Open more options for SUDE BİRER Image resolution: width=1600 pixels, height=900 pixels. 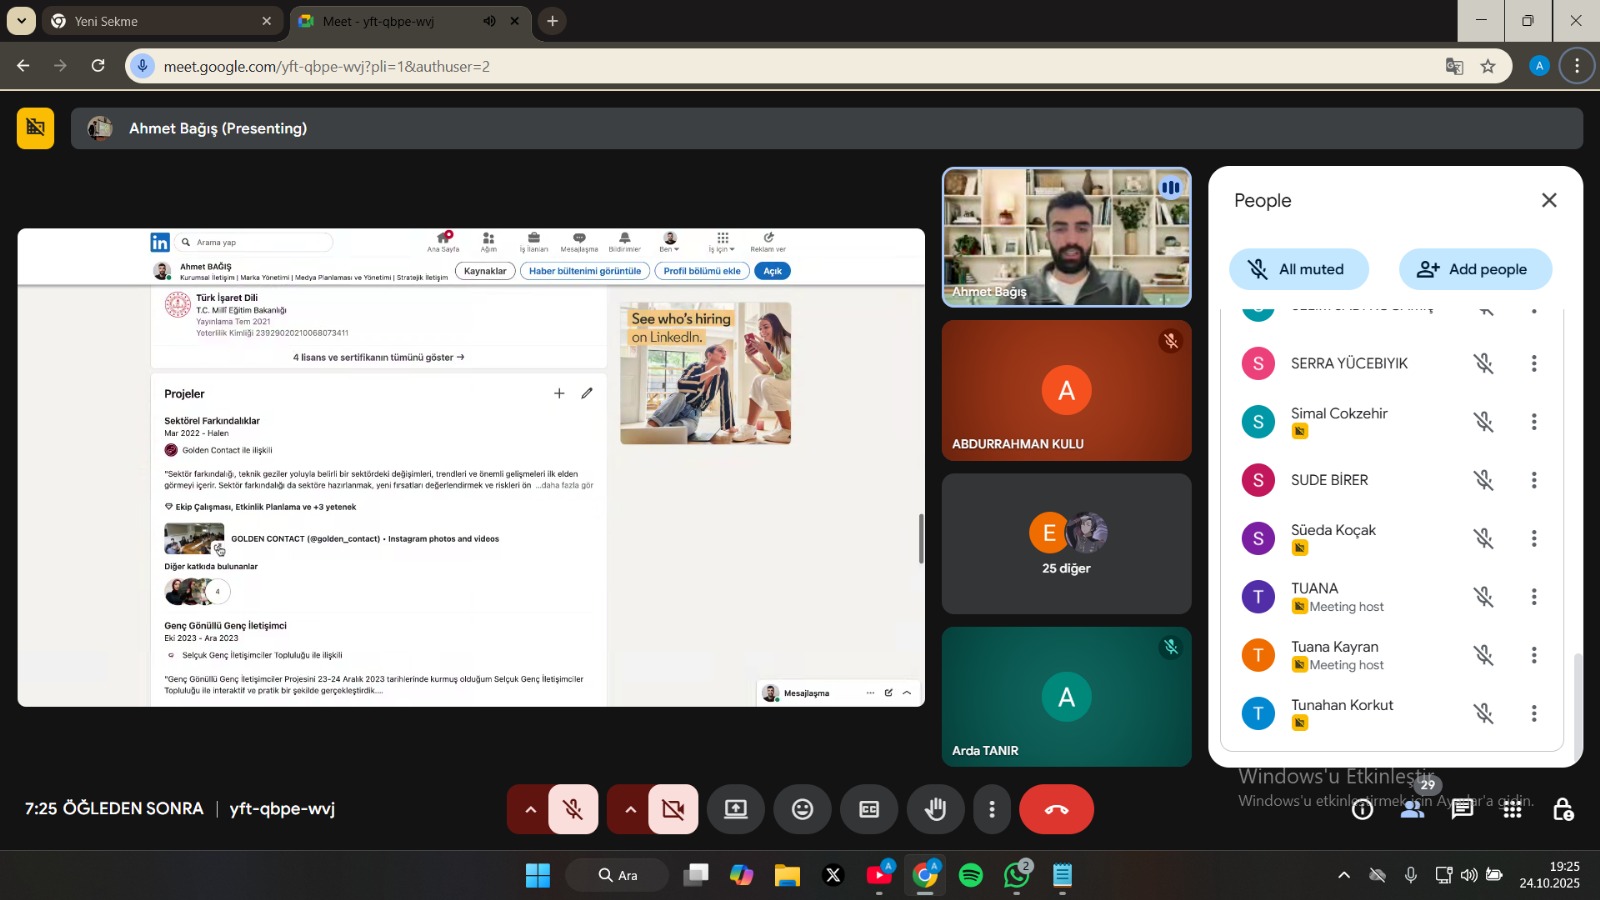[1533, 480]
